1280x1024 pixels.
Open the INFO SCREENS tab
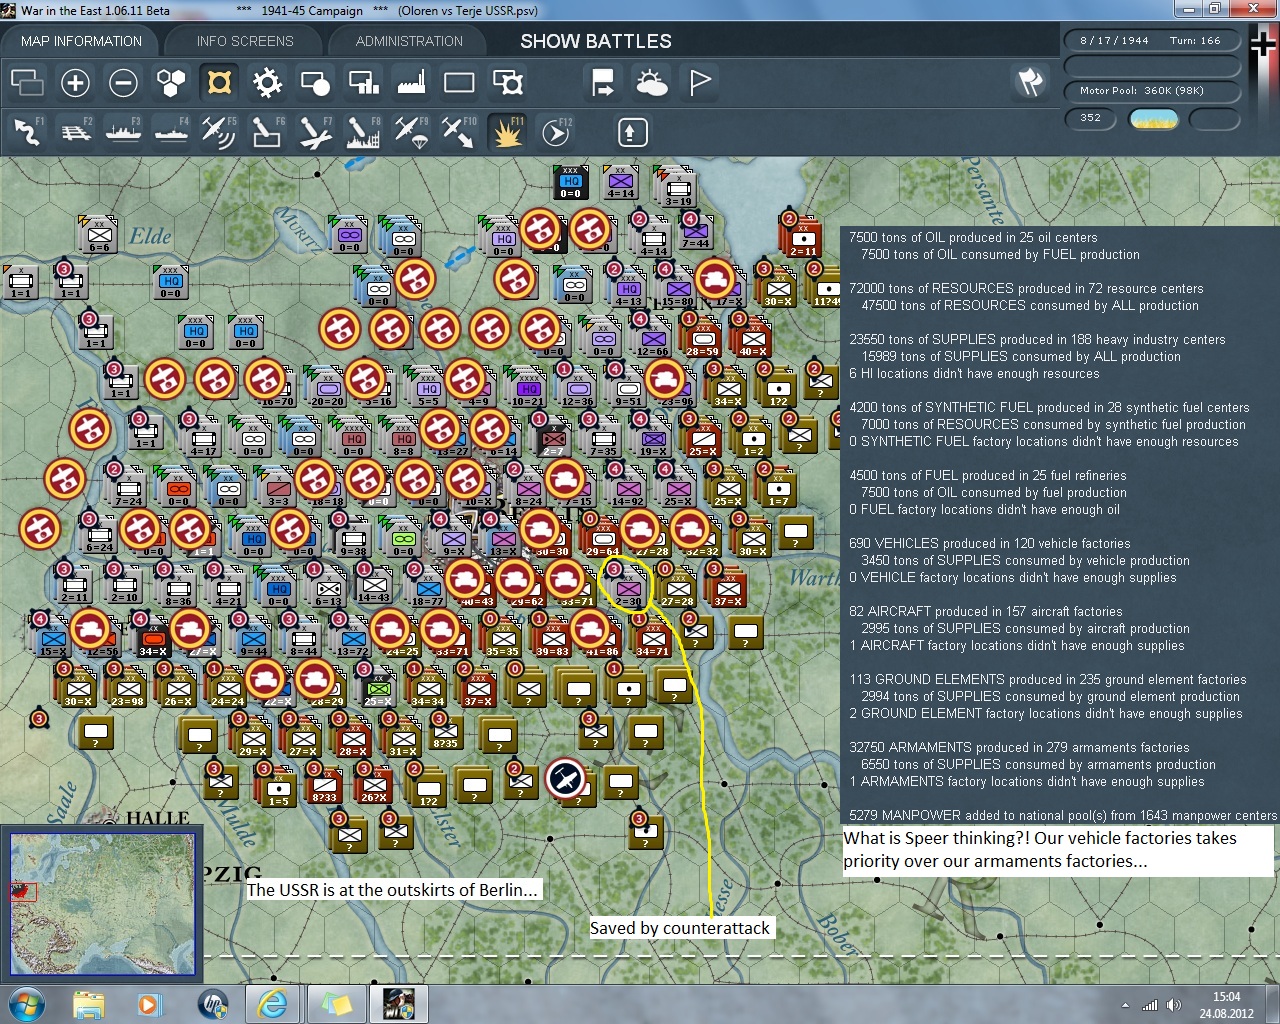tap(245, 41)
